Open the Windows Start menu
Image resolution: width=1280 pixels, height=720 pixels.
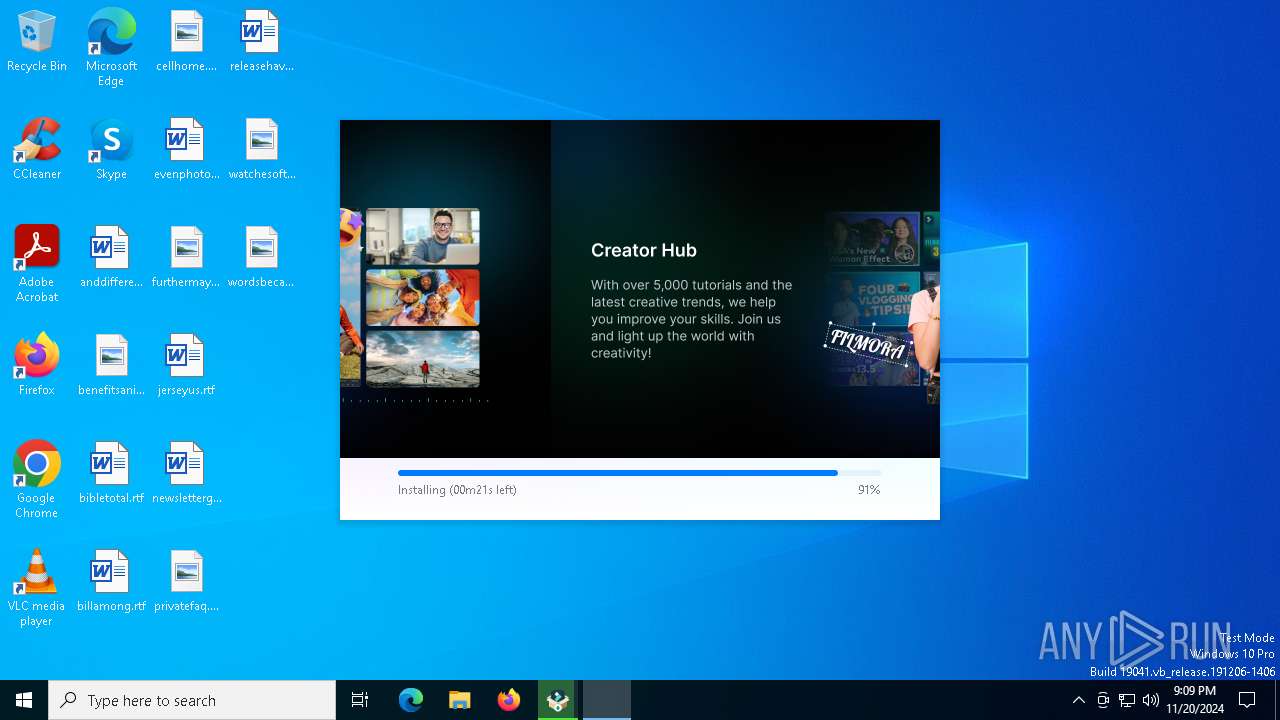click(x=24, y=700)
